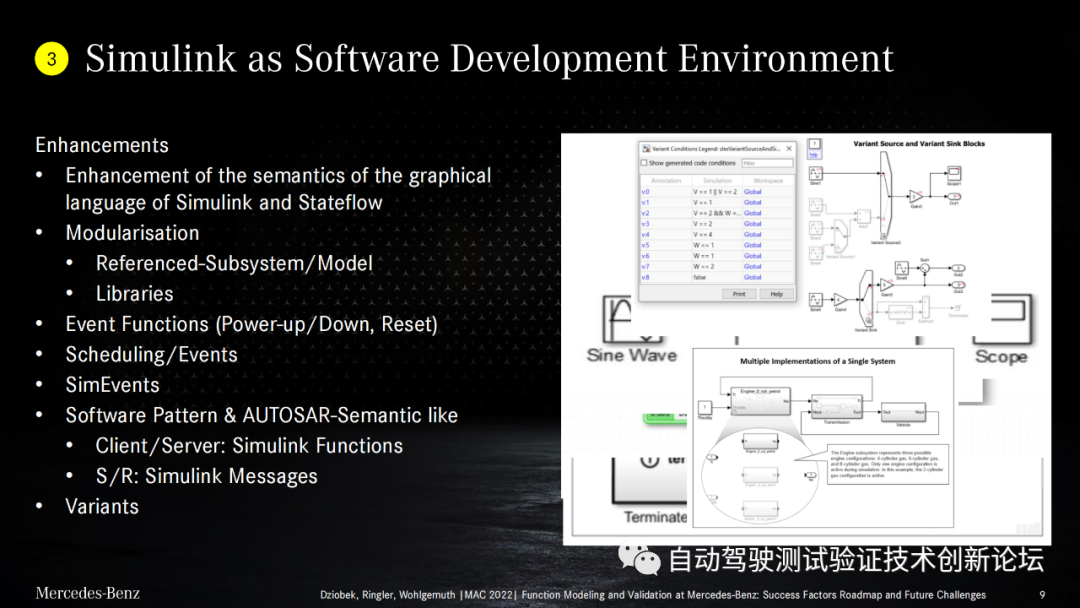Select the Vehicle subsystem block
Viewport: 1080px width, 608px height.
(903, 412)
